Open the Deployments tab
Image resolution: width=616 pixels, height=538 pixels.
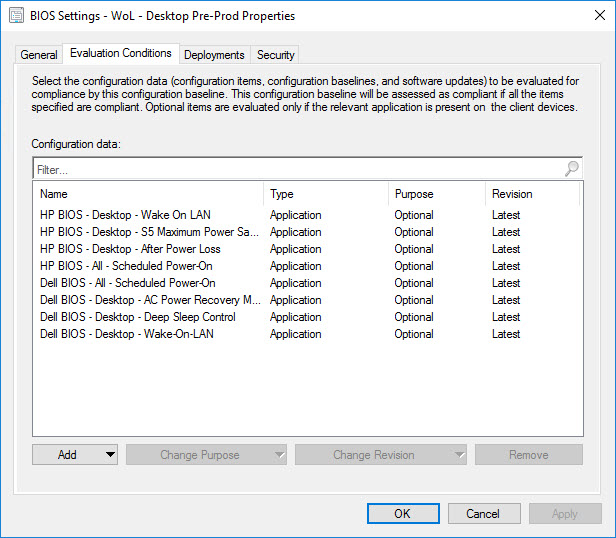(x=214, y=55)
